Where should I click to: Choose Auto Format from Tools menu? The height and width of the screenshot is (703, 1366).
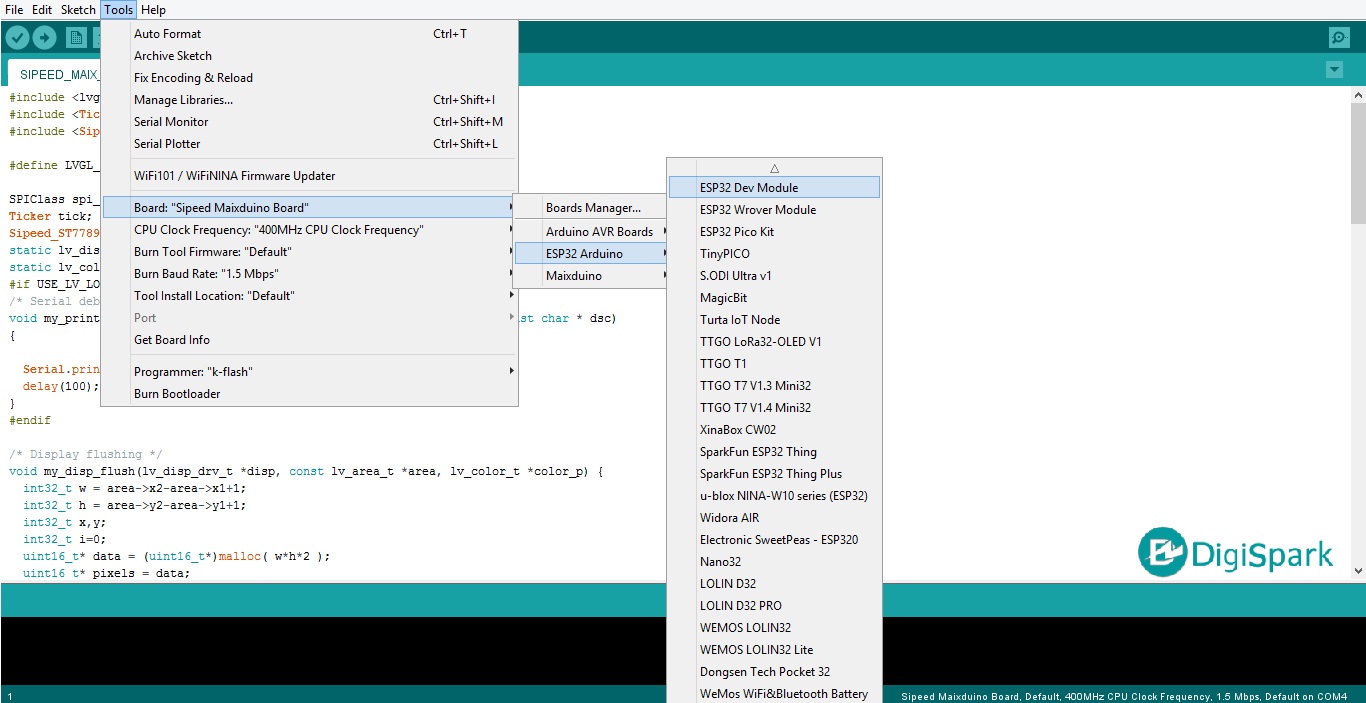tap(168, 34)
